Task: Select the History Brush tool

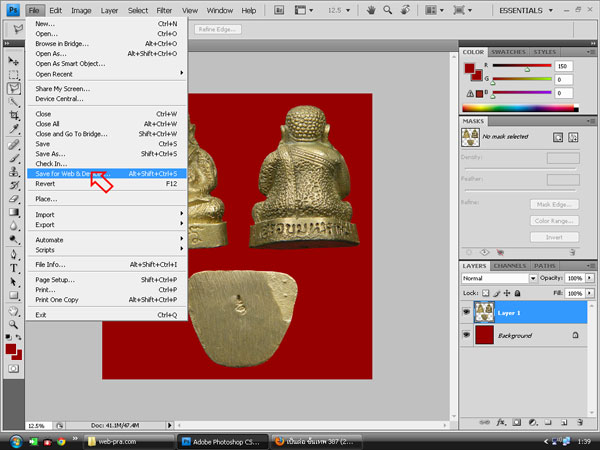Action: coord(14,185)
